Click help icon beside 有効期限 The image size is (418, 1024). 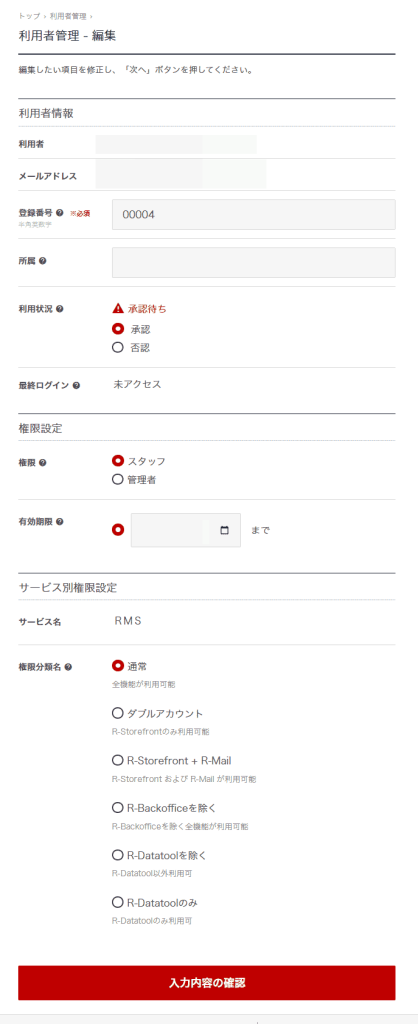tap(59, 521)
